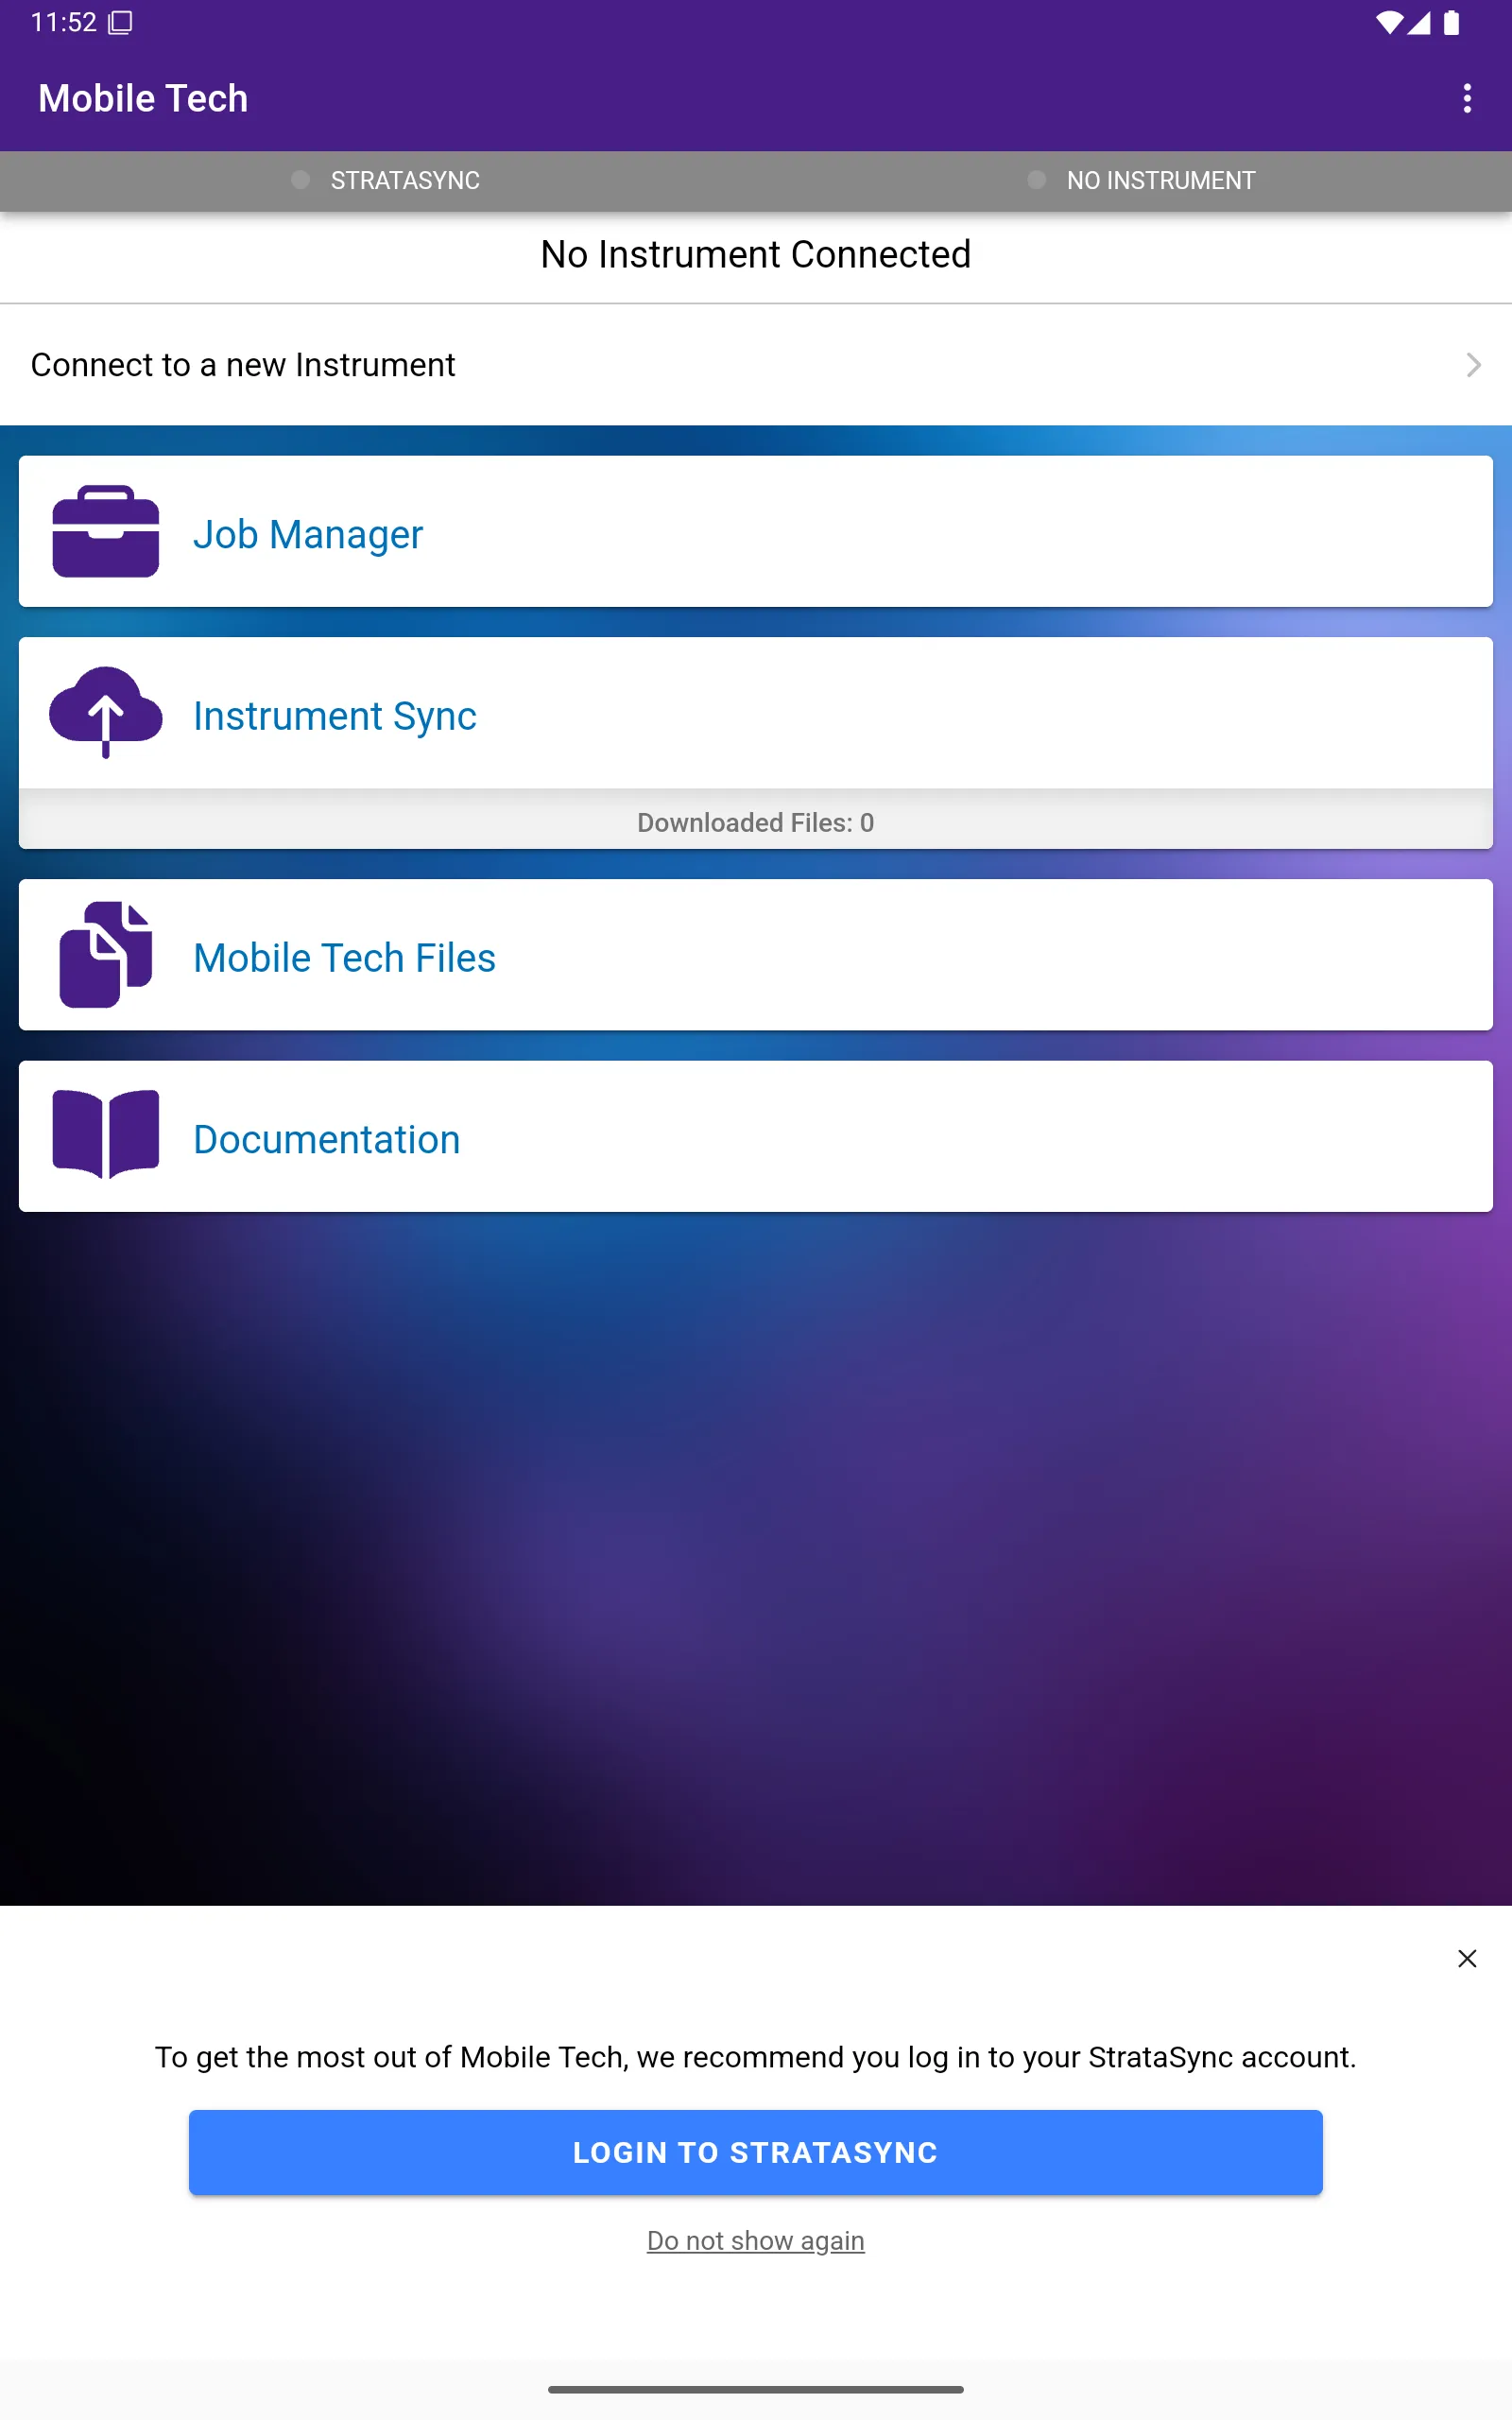Tap the bottom navigation gesture handle
Screen dimensions: 1512x2420
[756, 2389]
